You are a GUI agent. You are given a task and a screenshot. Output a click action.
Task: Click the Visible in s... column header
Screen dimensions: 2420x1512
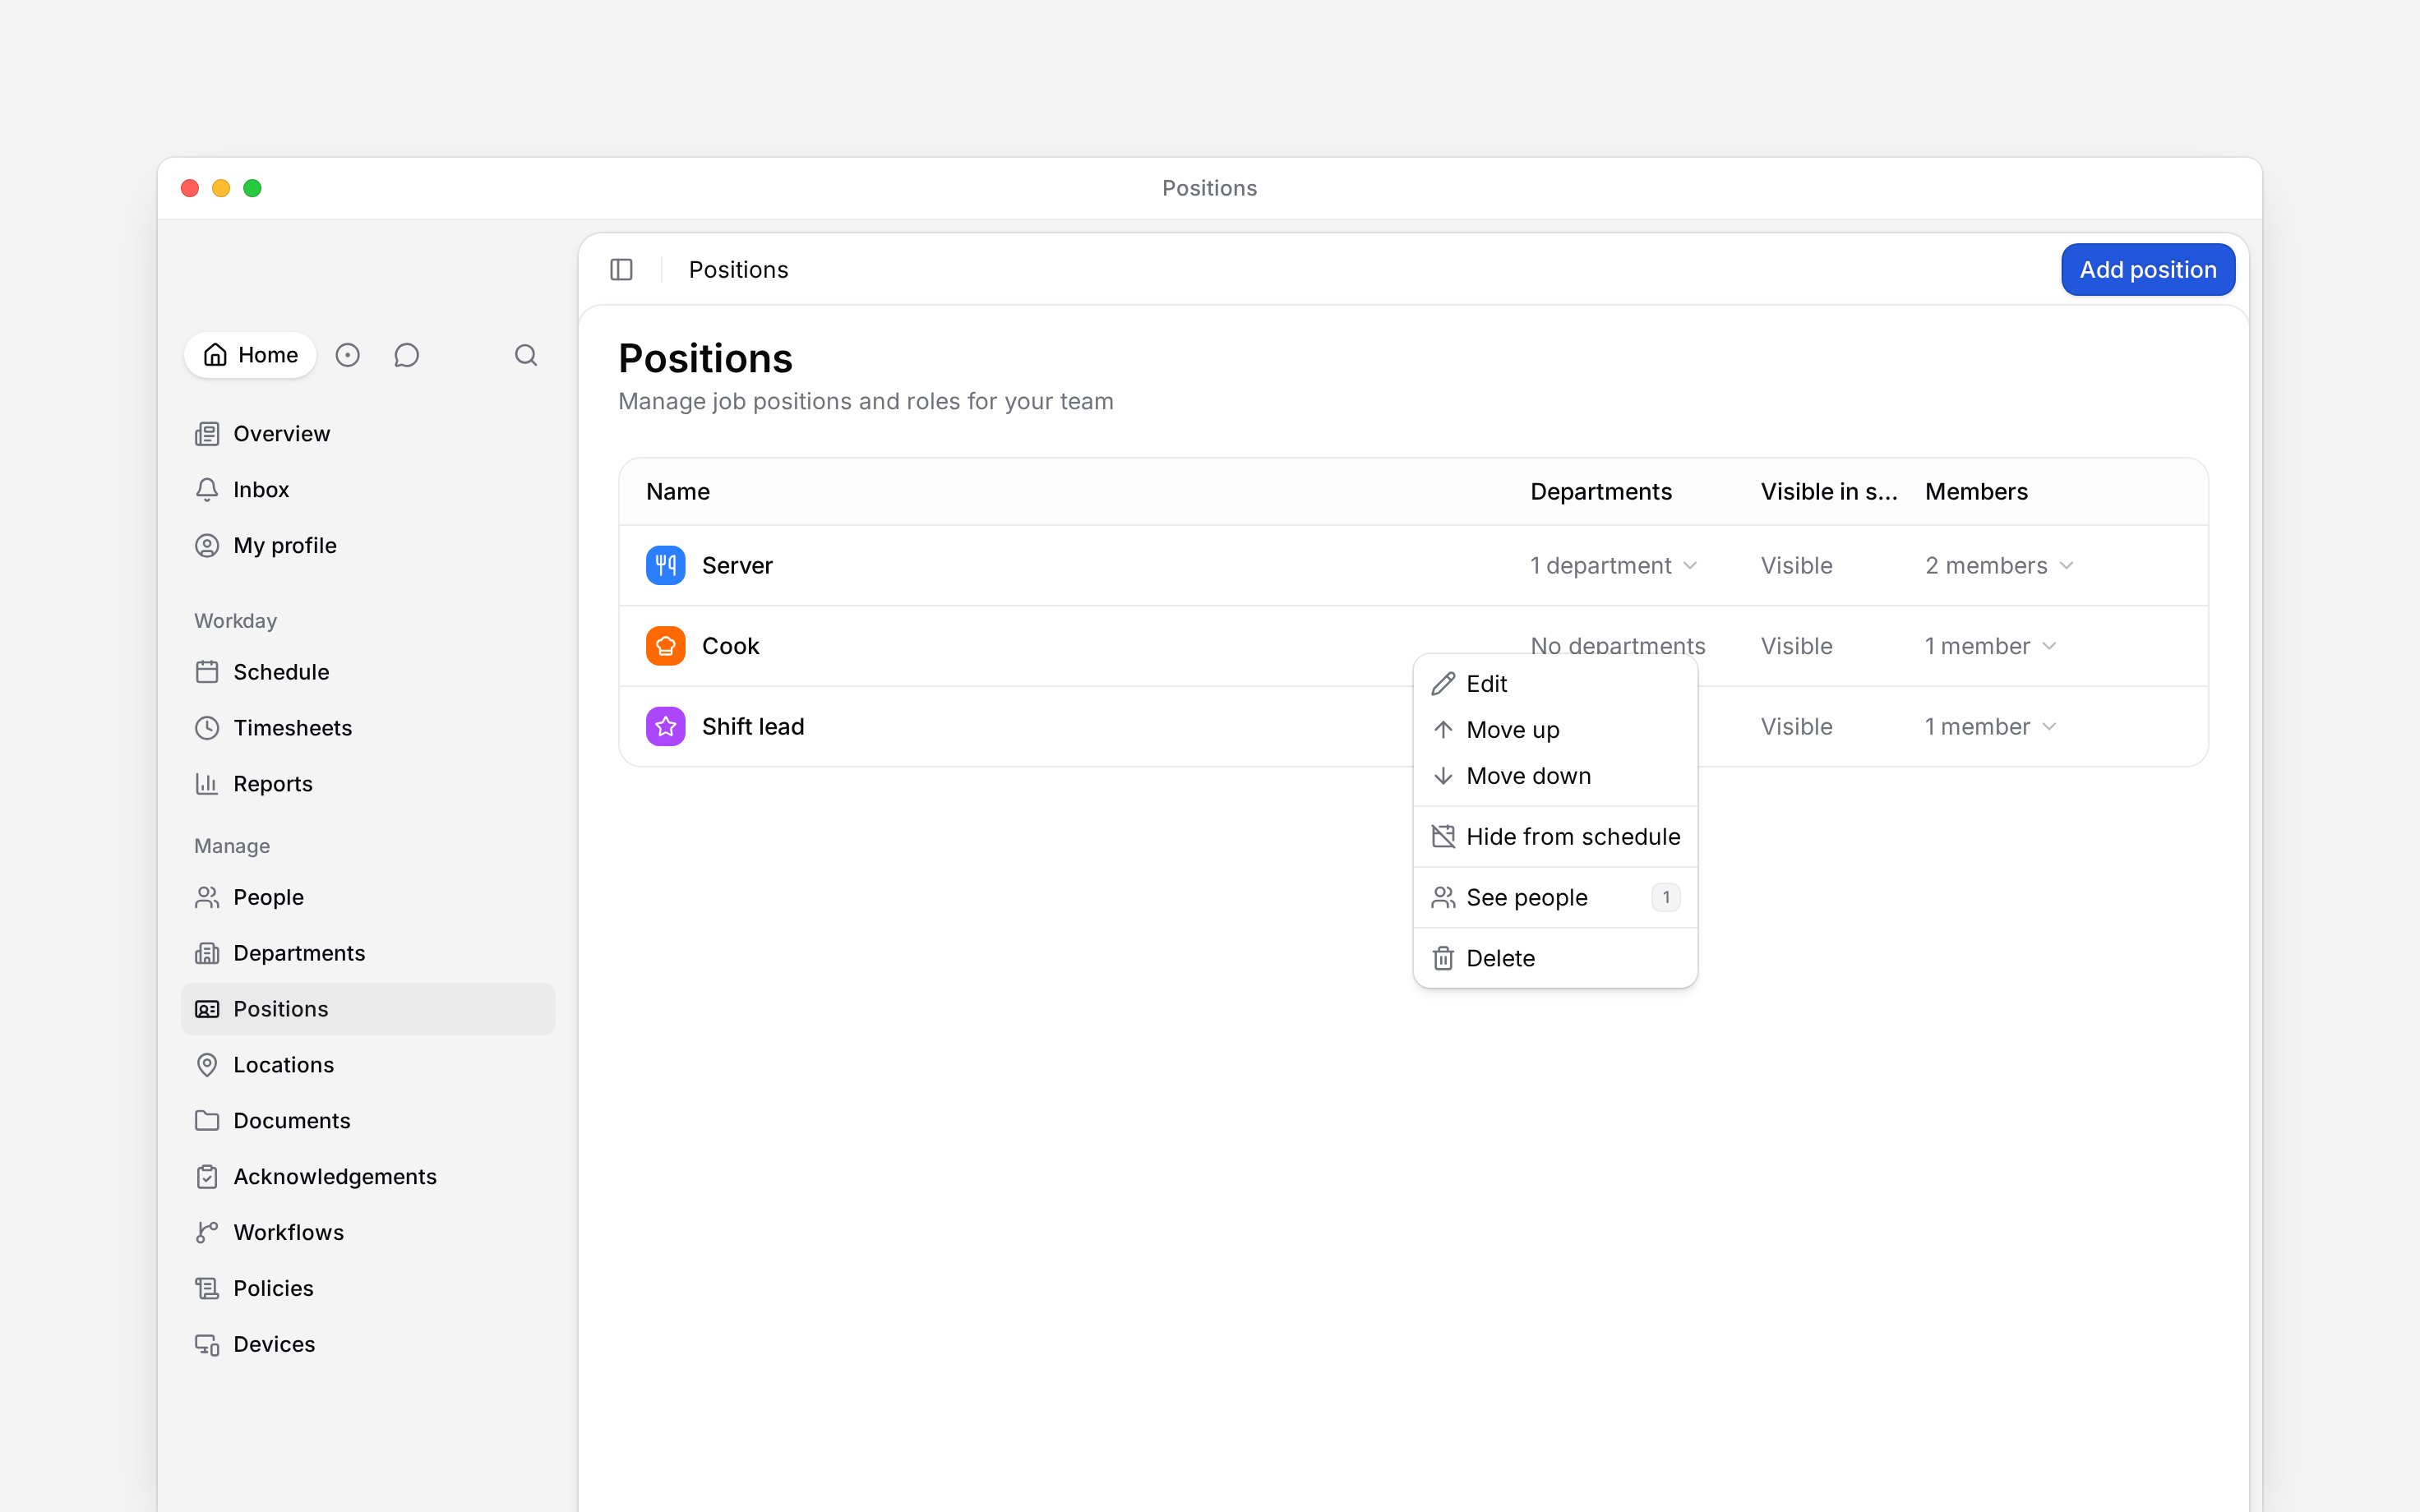[x=1829, y=492]
